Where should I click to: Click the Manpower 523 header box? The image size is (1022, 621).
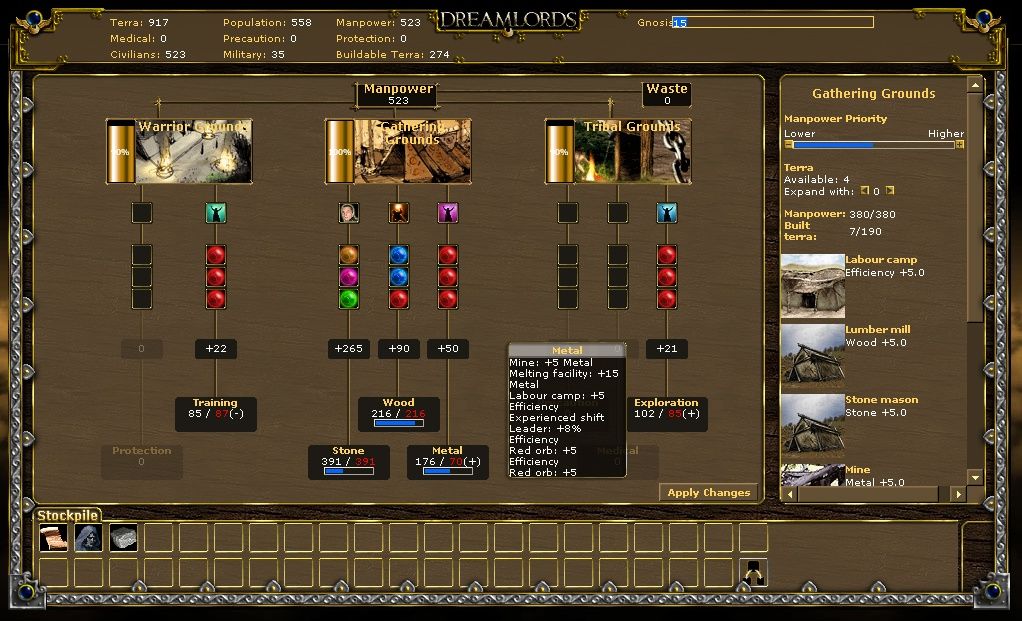point(398,94)
